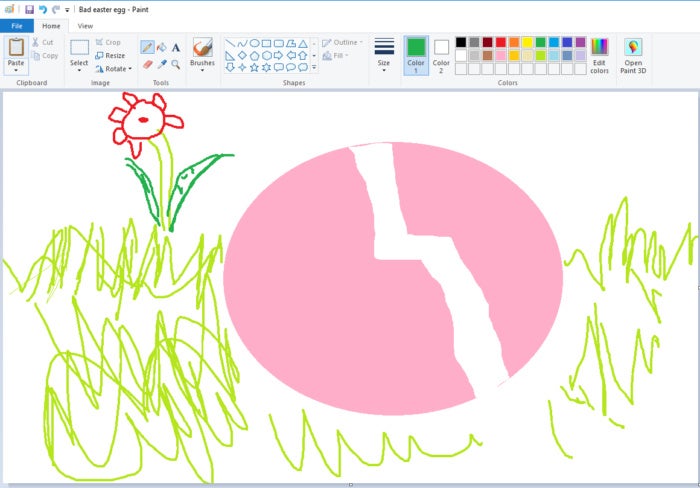The image size is (700, 488).
Task: Choose the purple color swatch
Action: pos(580,42)
